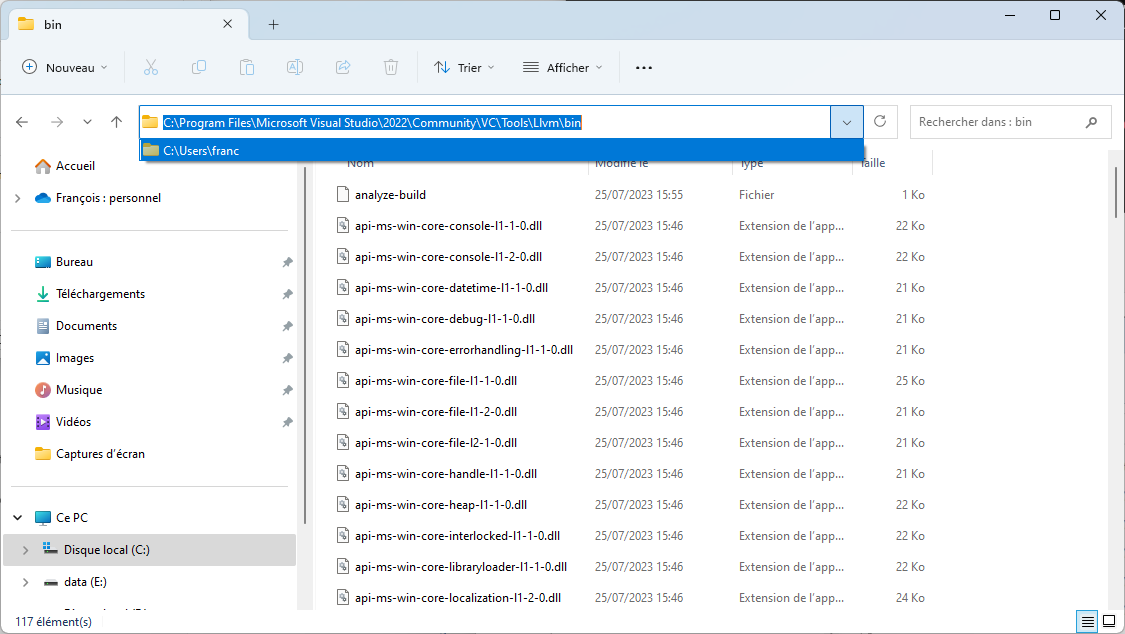Refresh the current folder view
The image size is (1125, 634).
click(x=880, y=122)
